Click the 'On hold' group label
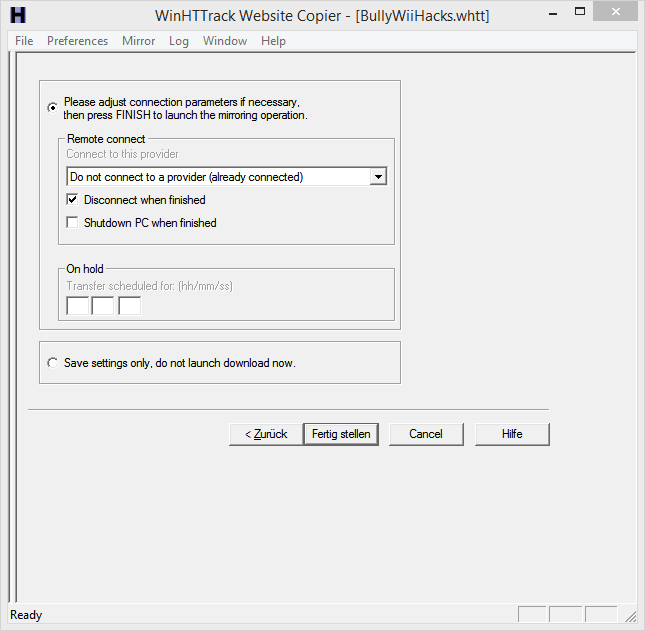The image size is (645, 631). pos(85,269)
